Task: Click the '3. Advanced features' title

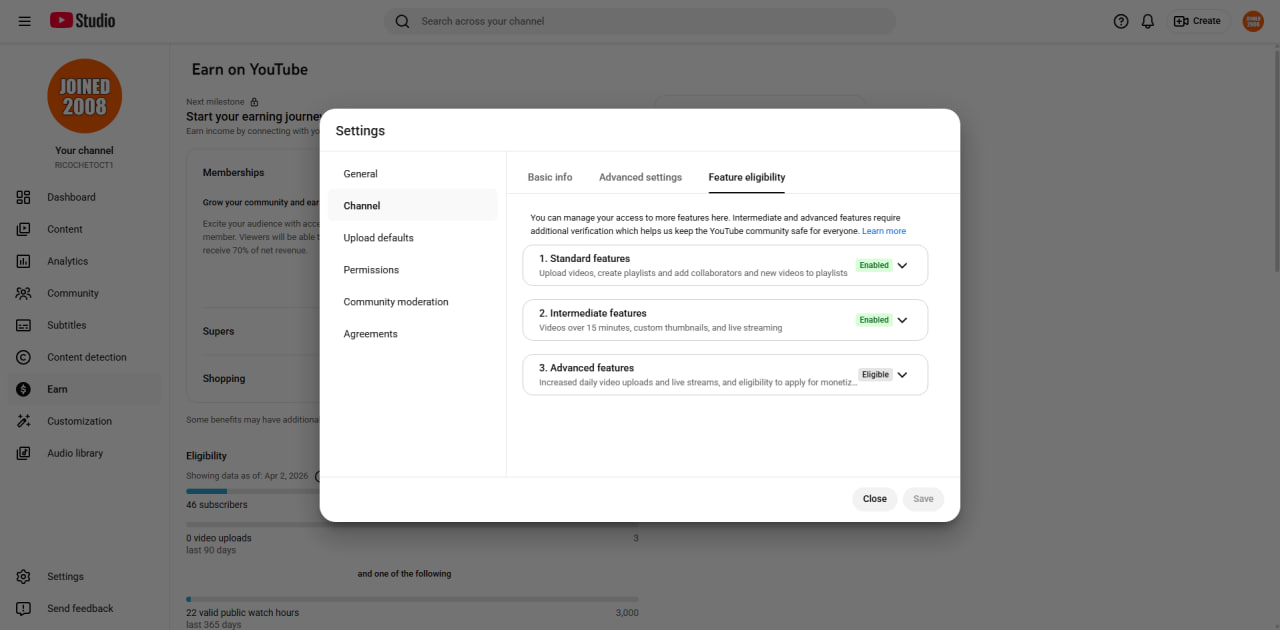Action: point(586,368)
